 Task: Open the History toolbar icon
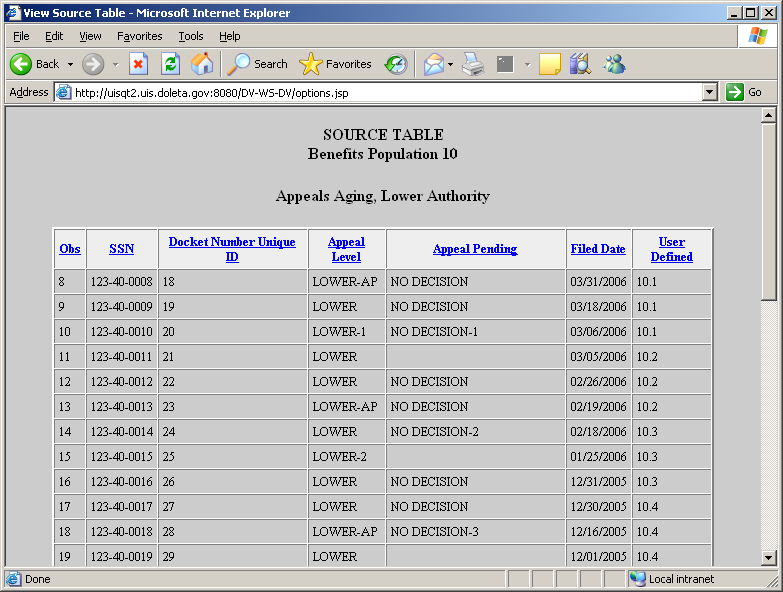396,64
